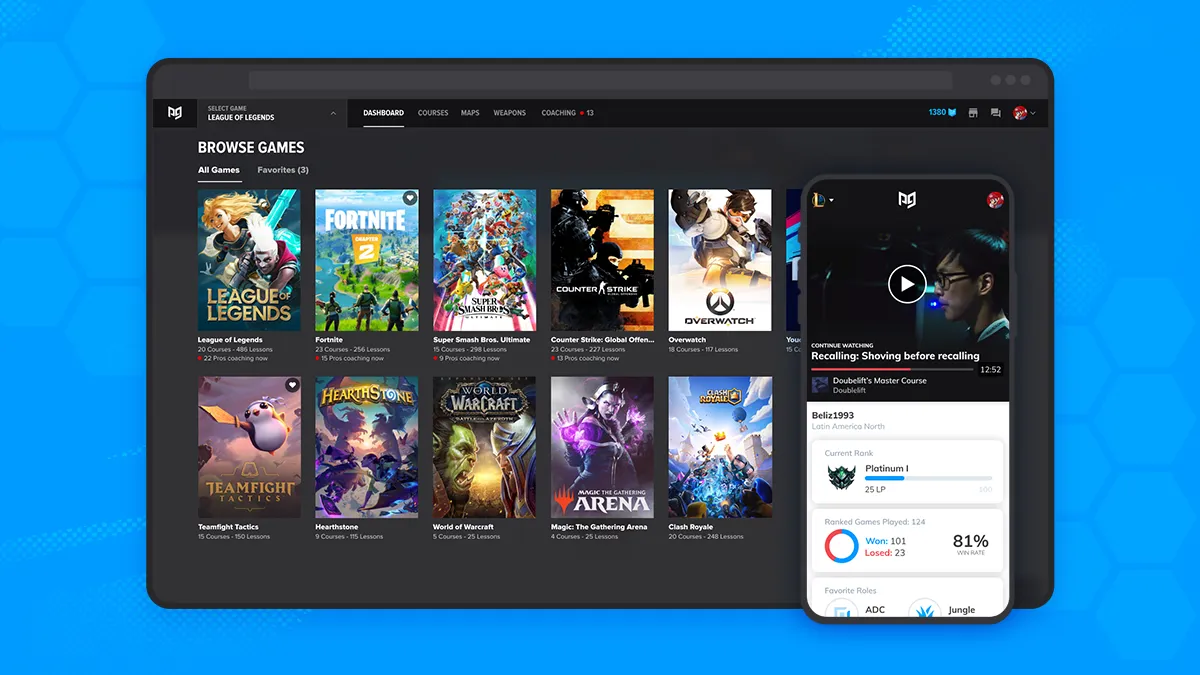Open the Weapons tab
The height and width of the screenshot is (675, 1200).
(x=509, y=113)
